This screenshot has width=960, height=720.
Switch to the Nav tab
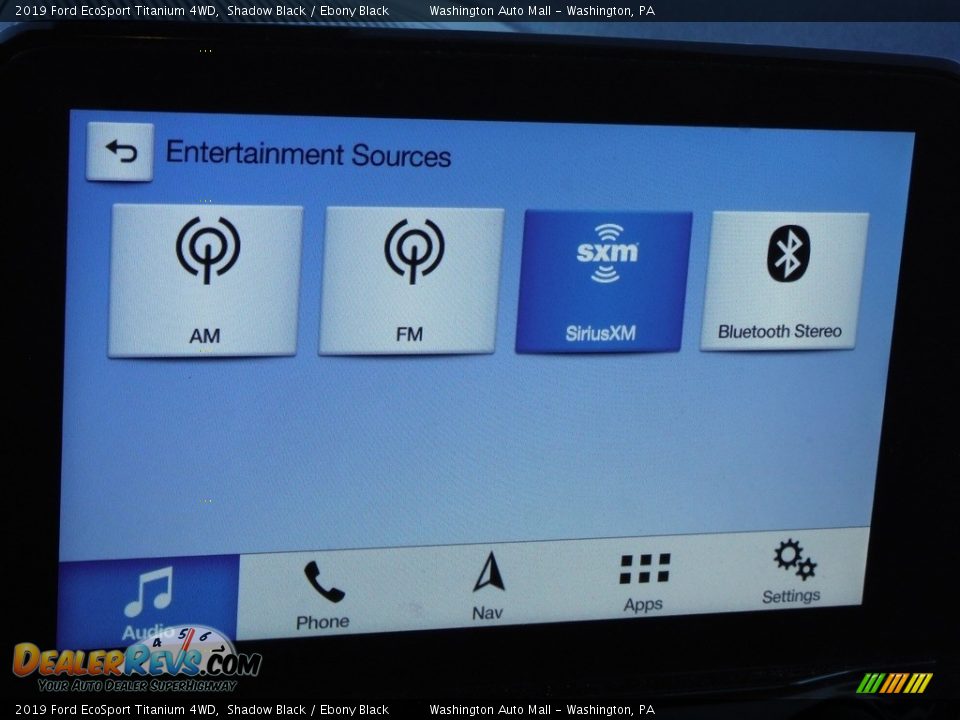(x=488, y=587)
